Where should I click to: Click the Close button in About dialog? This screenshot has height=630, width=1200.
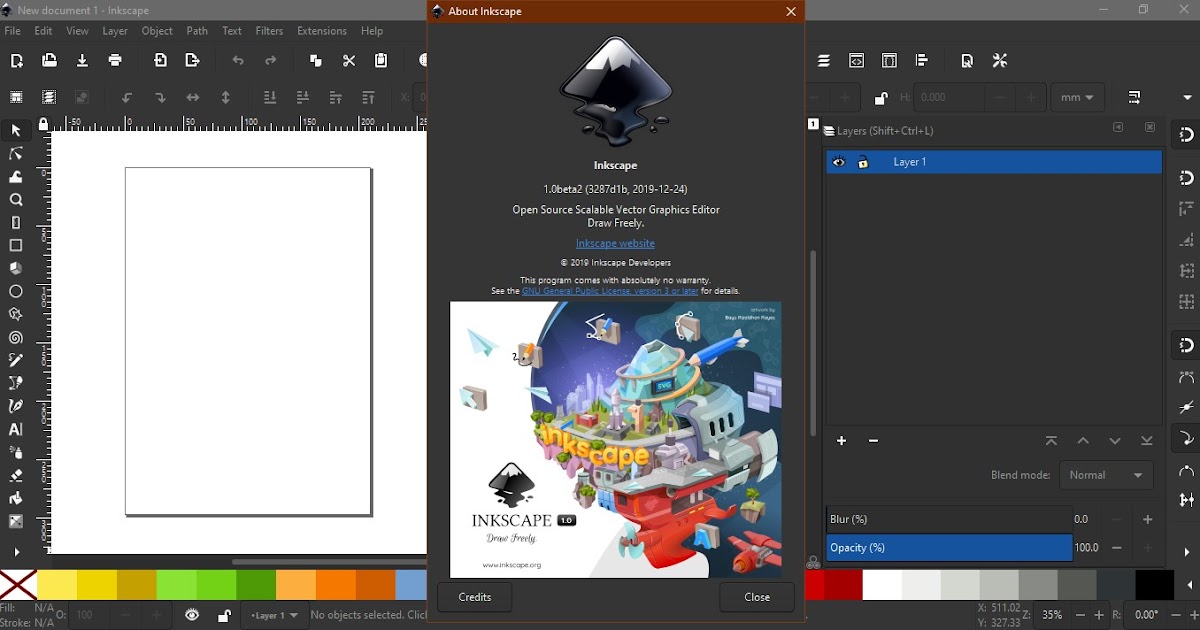(x=757, y=597)
